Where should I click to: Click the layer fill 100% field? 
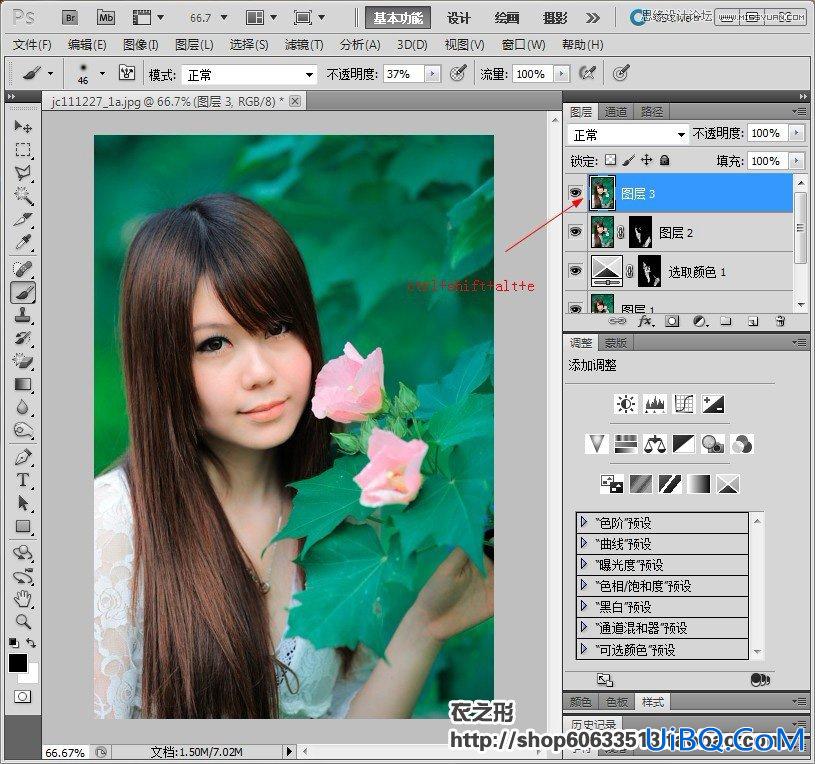pyautogui.click(x=768, y=161)
